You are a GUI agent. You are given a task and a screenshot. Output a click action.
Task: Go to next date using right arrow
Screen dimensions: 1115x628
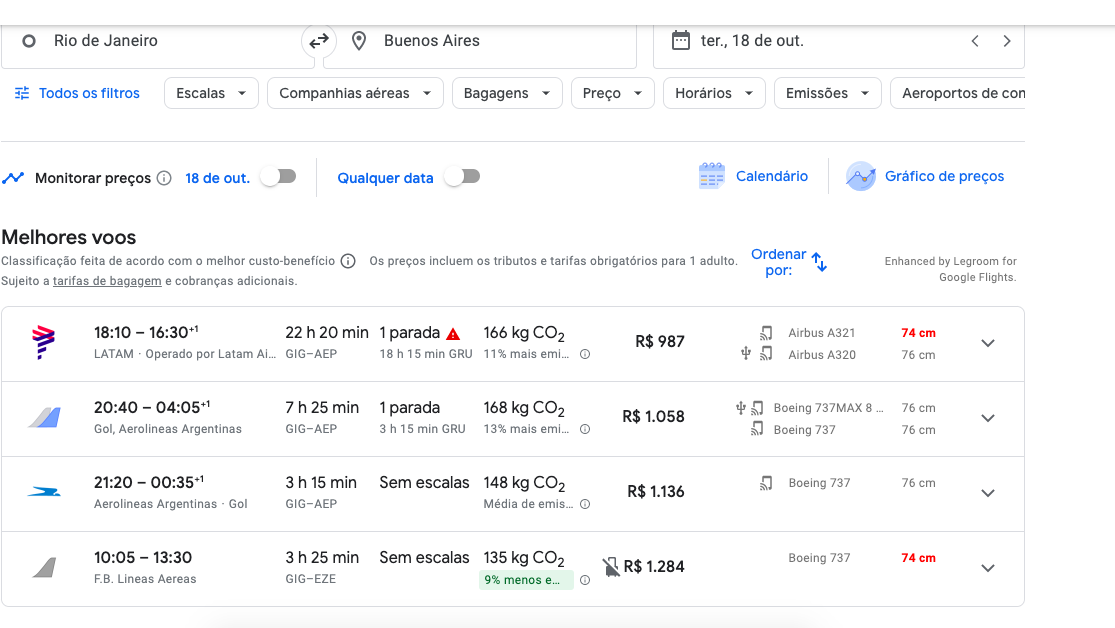(1006, 41)
